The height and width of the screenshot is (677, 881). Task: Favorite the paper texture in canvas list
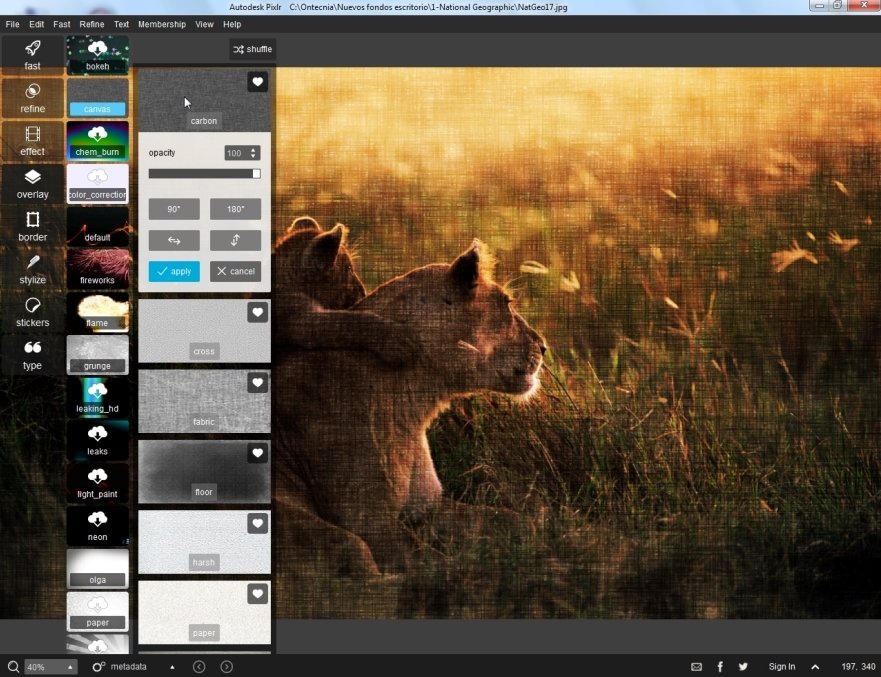pyautogui.click(x=257, y=594)
